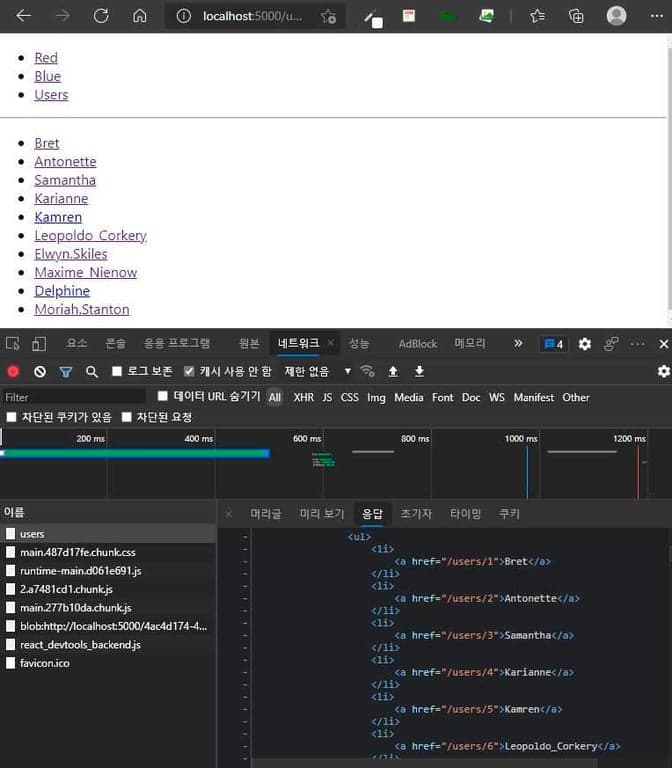Open search in the Network panel

tap(92, 371)
